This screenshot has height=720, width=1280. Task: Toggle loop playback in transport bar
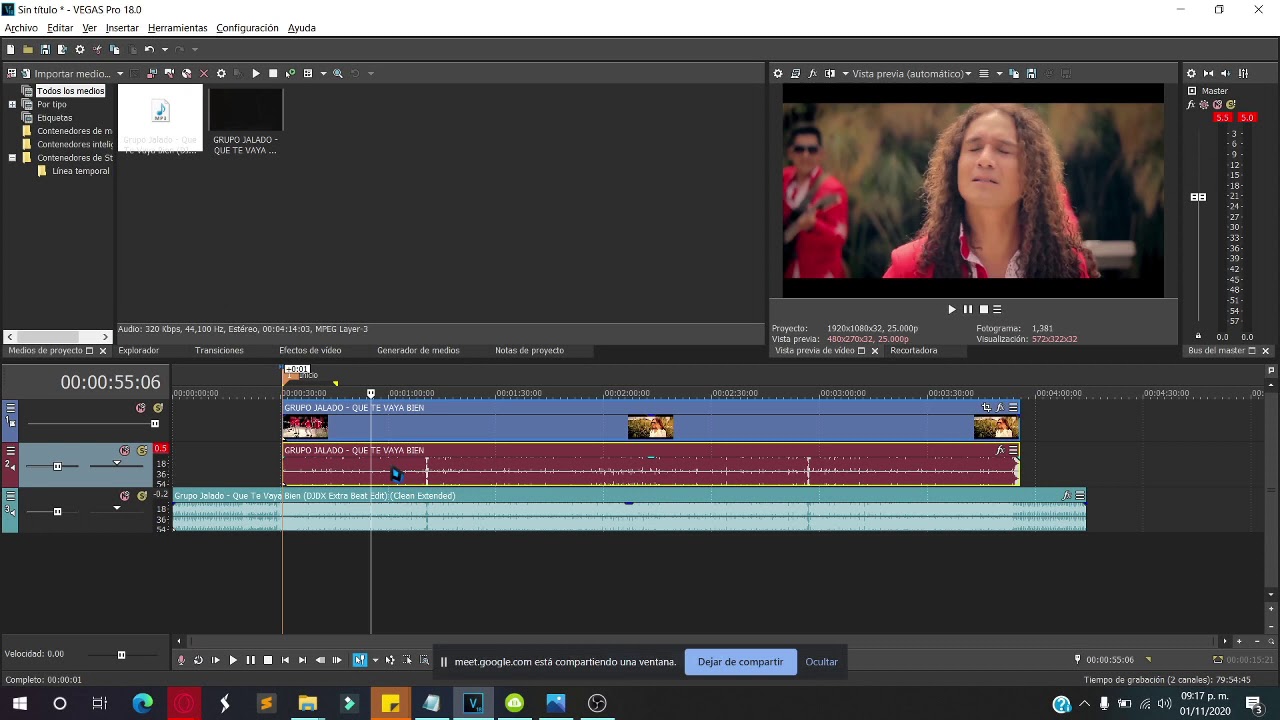click(198, 660)
